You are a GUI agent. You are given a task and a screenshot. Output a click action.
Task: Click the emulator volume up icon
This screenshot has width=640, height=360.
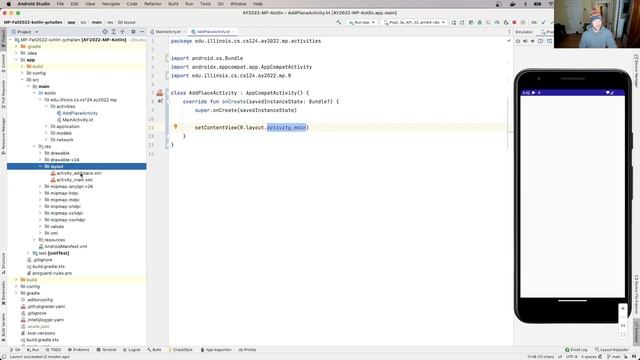525,41
